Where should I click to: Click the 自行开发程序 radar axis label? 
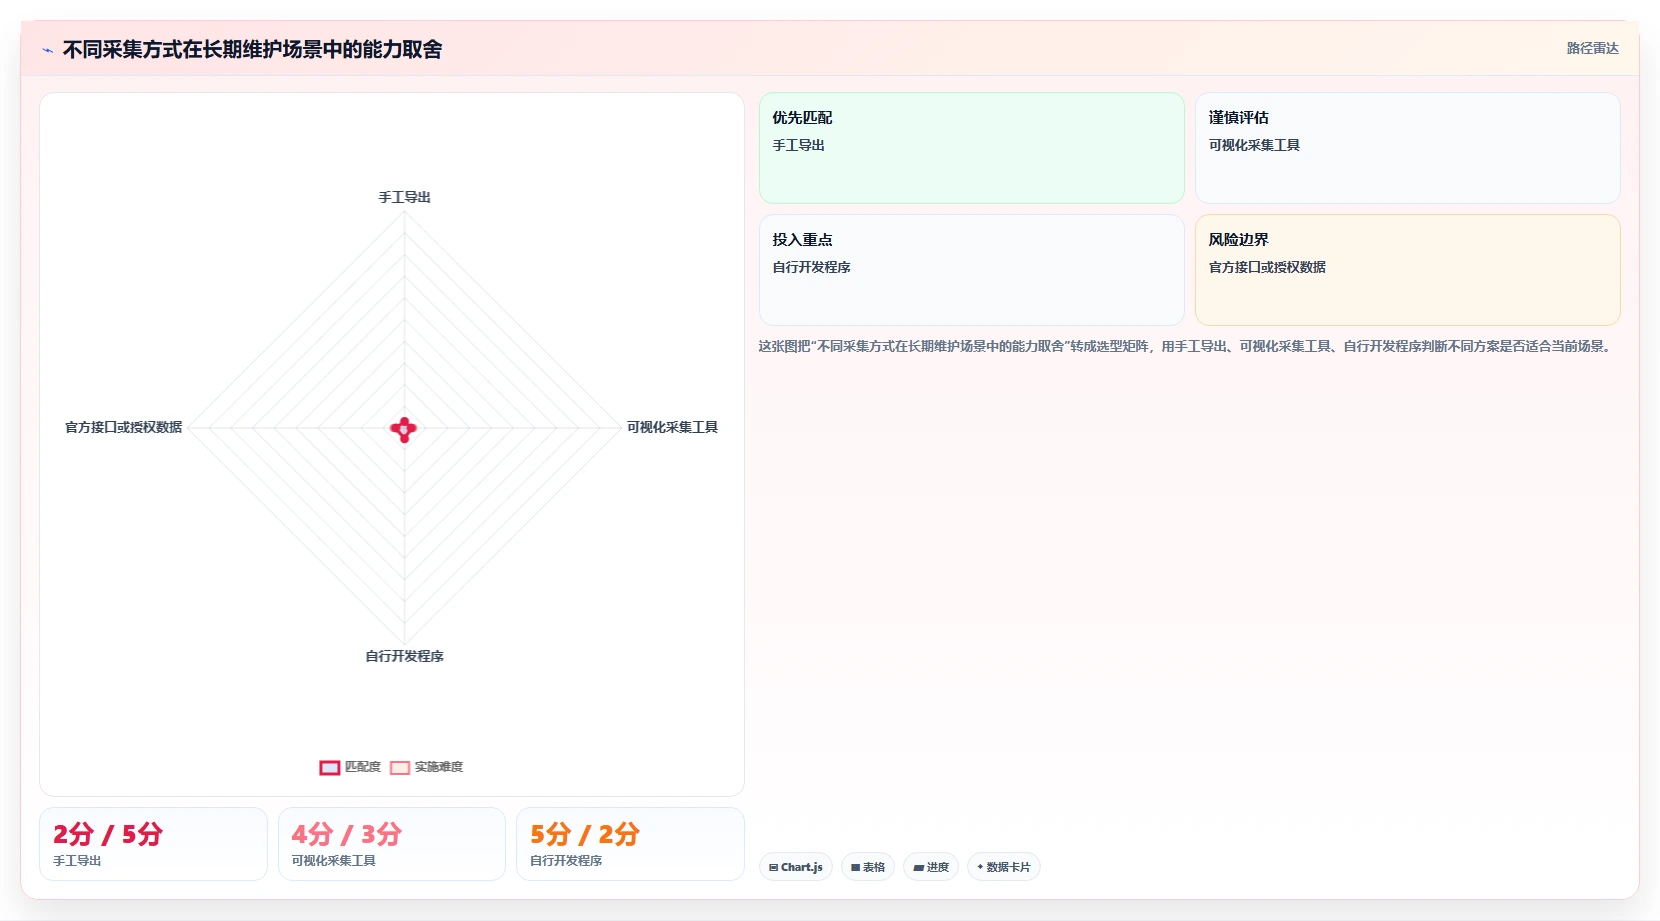click(x=404, y=656)
